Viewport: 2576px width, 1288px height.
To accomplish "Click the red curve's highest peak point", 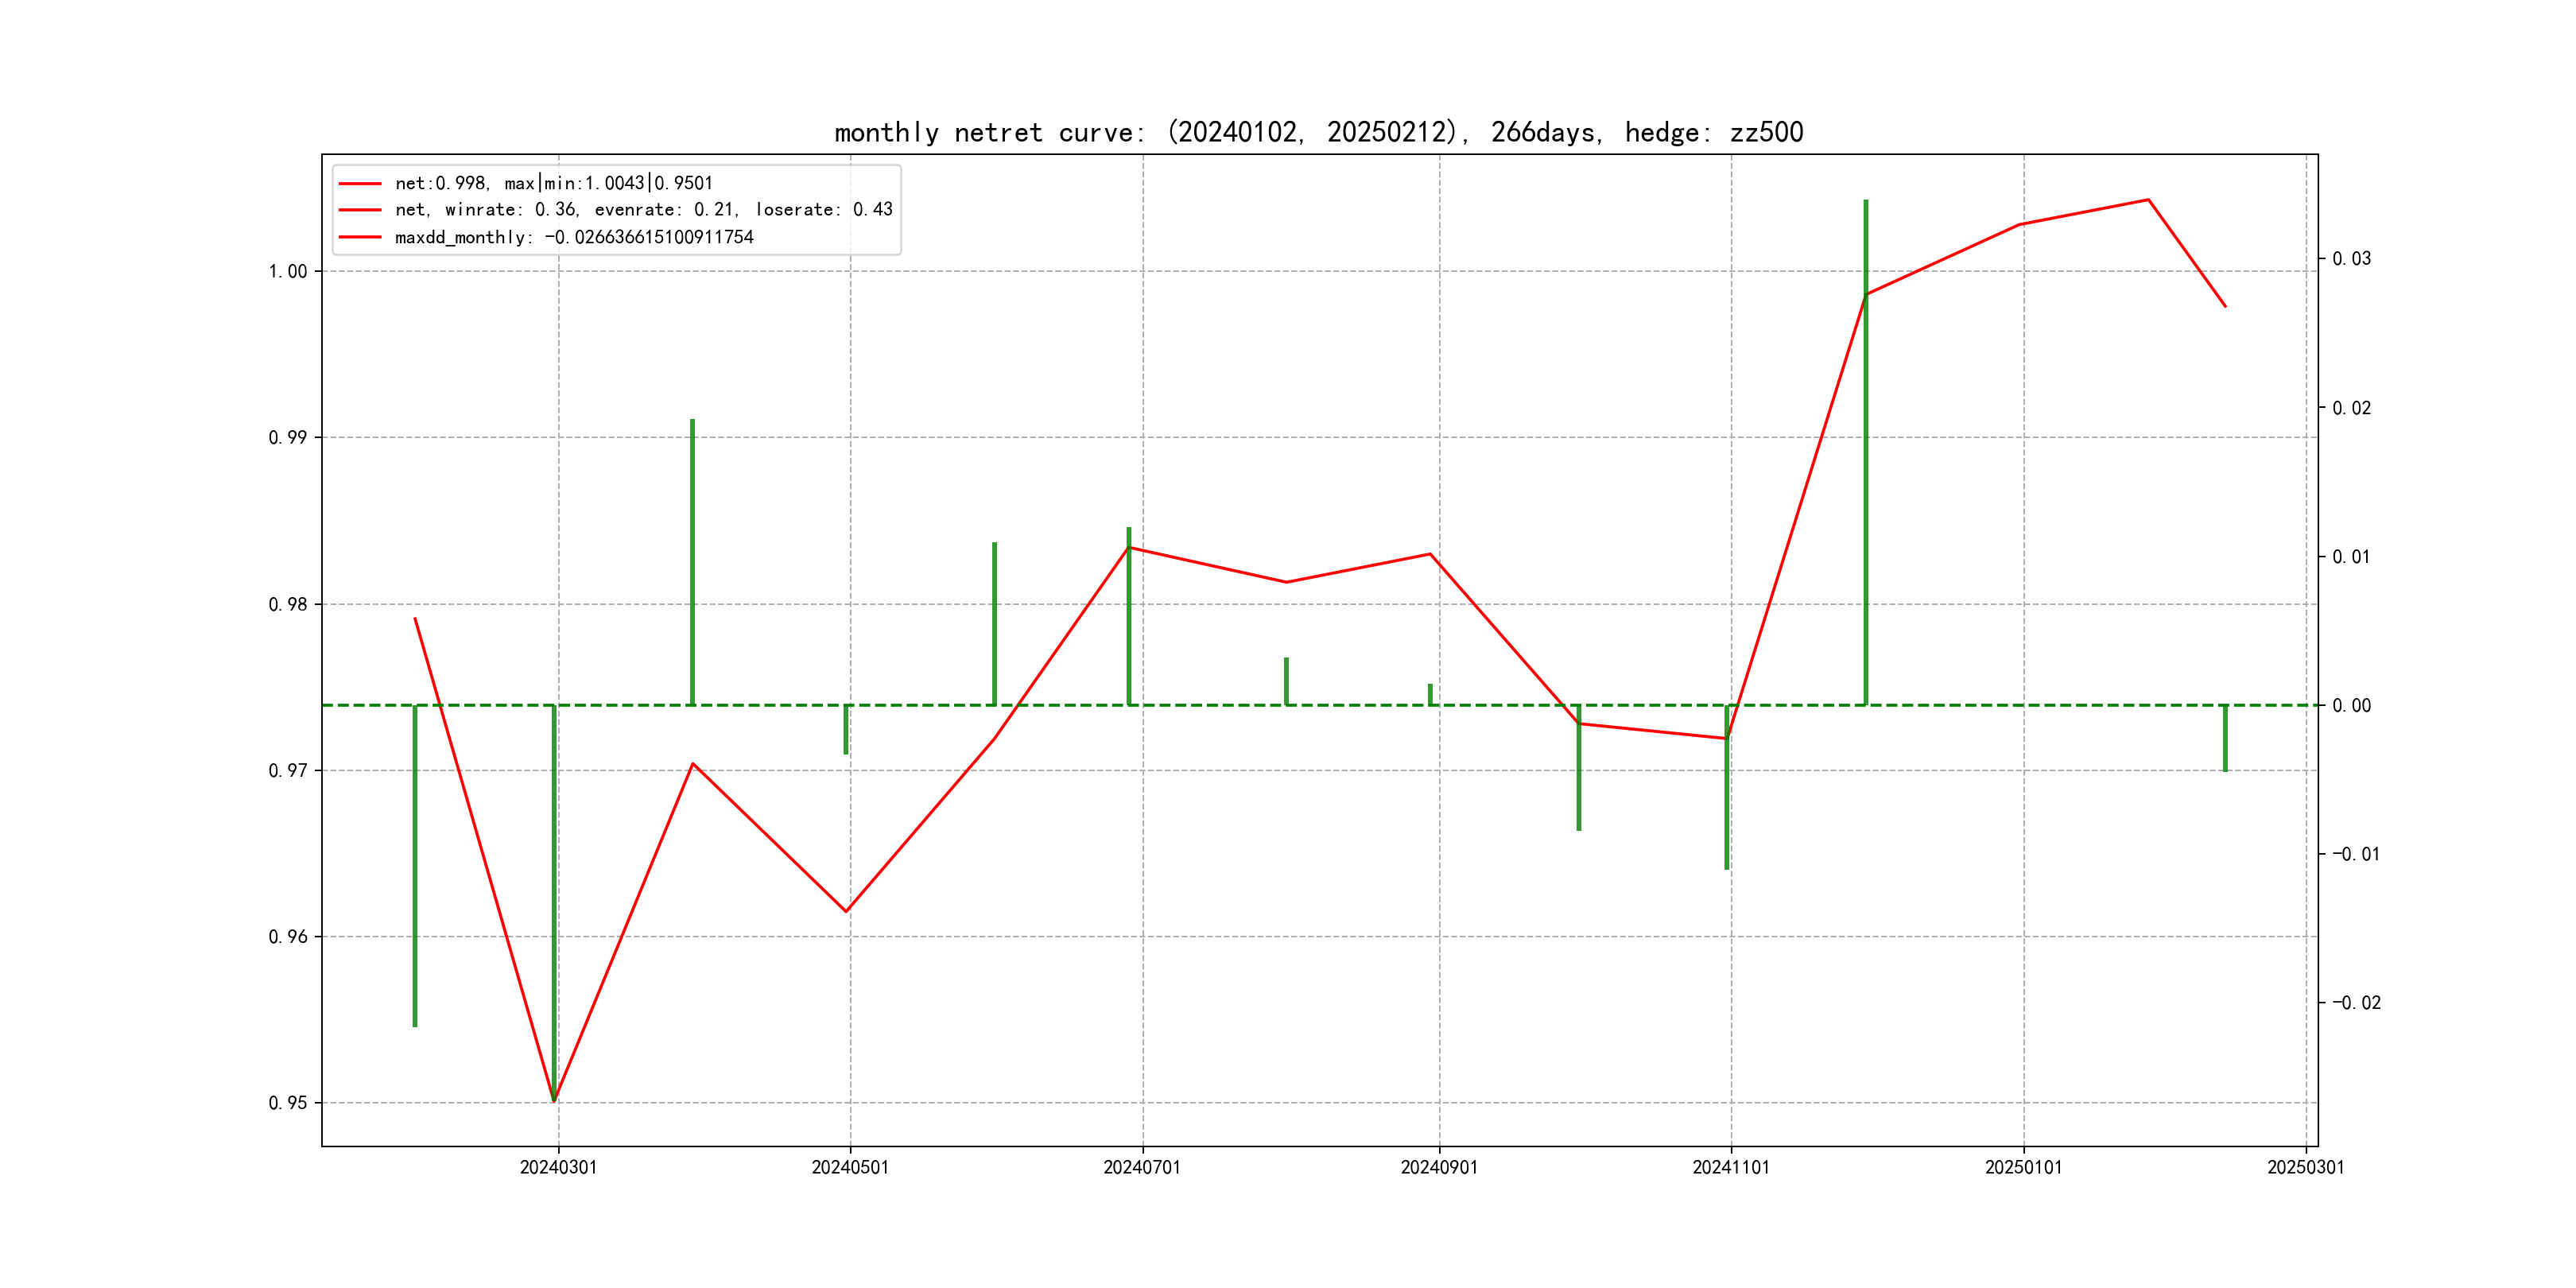I will pos(2148,200).
